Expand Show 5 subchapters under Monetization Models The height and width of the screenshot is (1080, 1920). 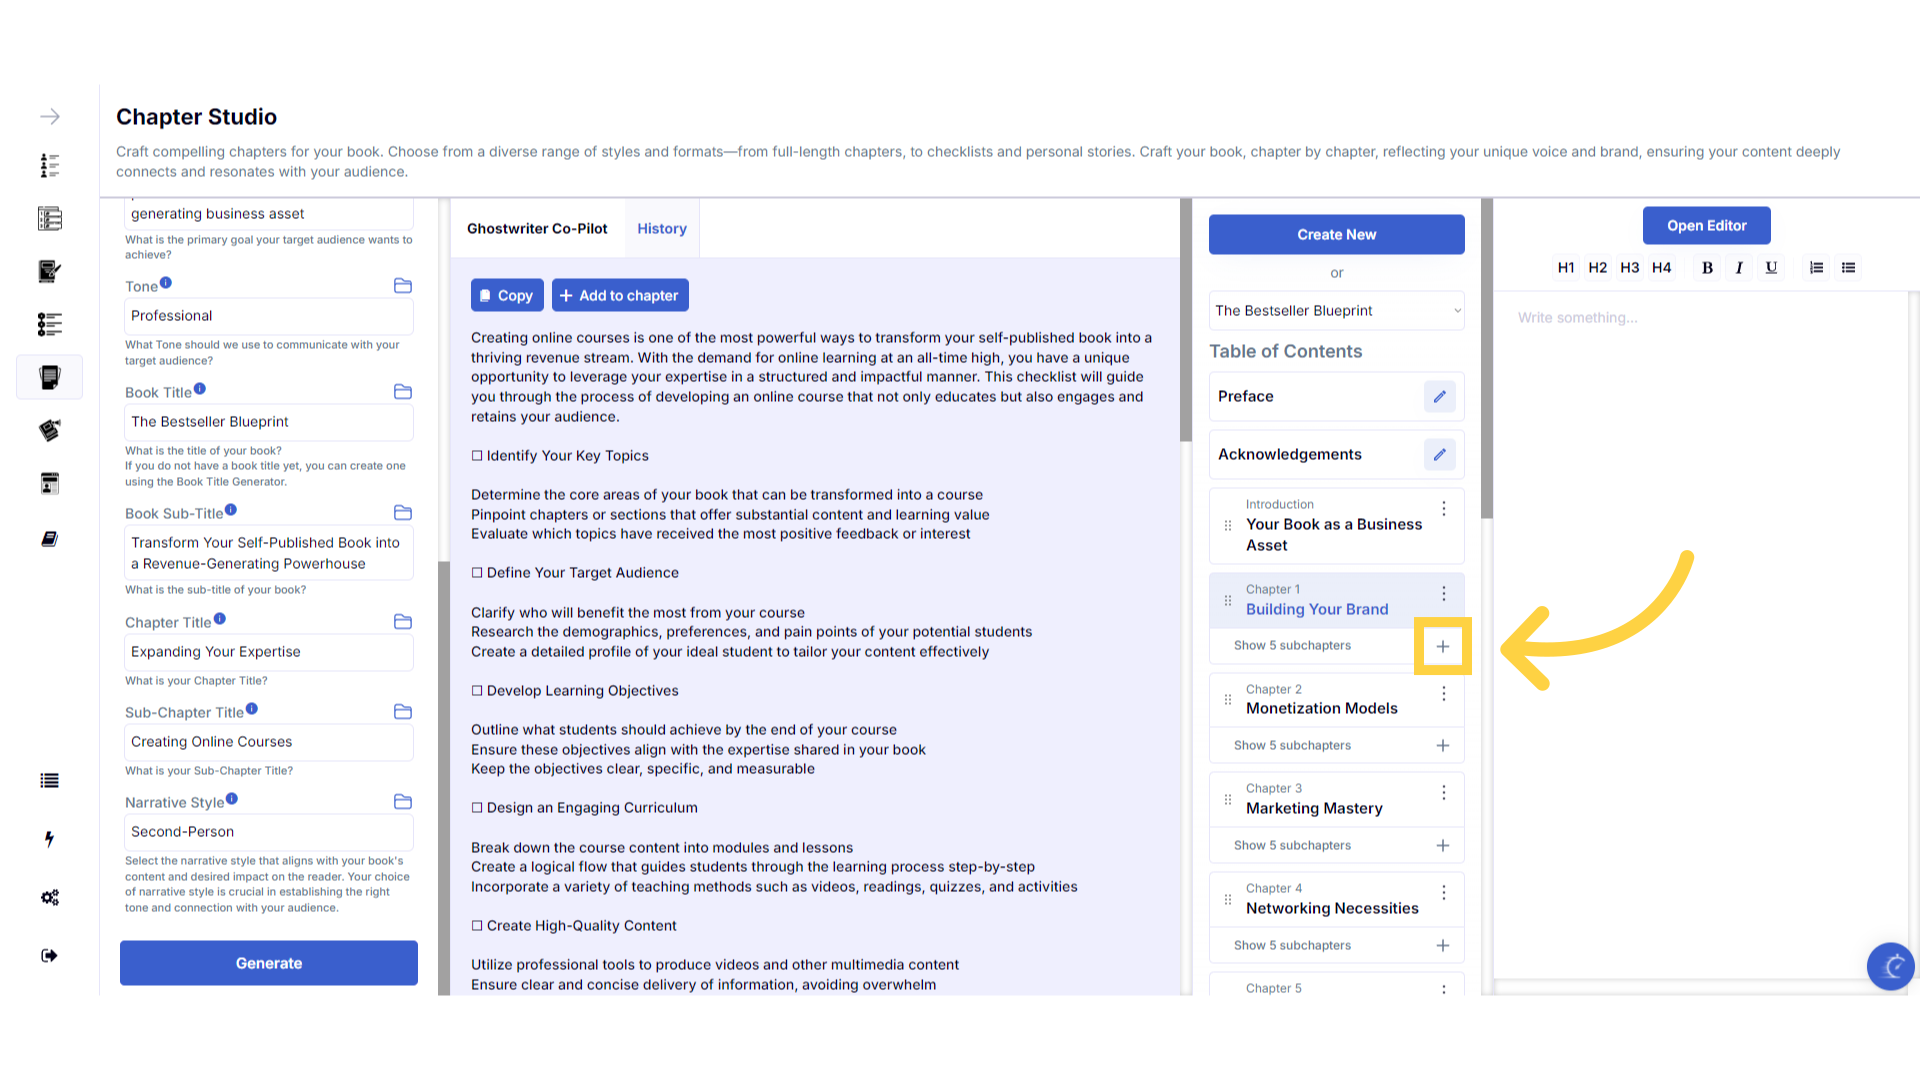(1292, 746)
